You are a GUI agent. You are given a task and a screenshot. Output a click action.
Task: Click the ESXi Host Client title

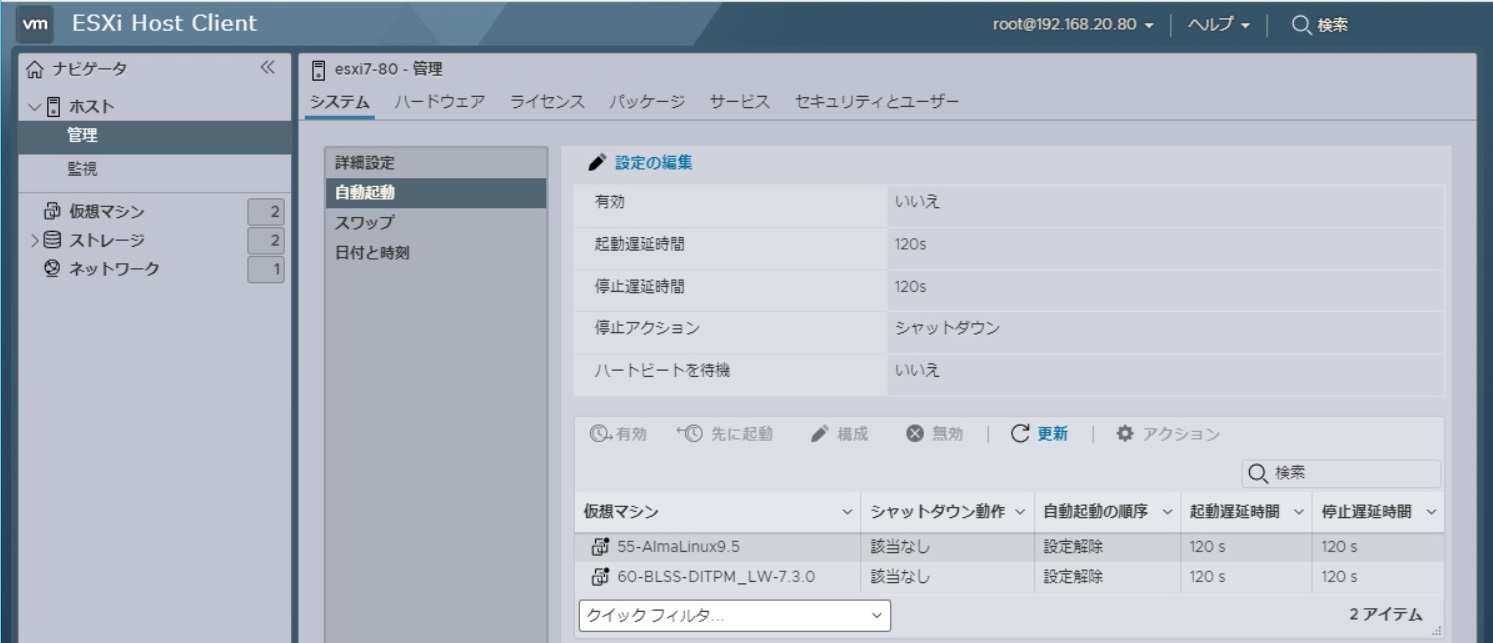164,24
